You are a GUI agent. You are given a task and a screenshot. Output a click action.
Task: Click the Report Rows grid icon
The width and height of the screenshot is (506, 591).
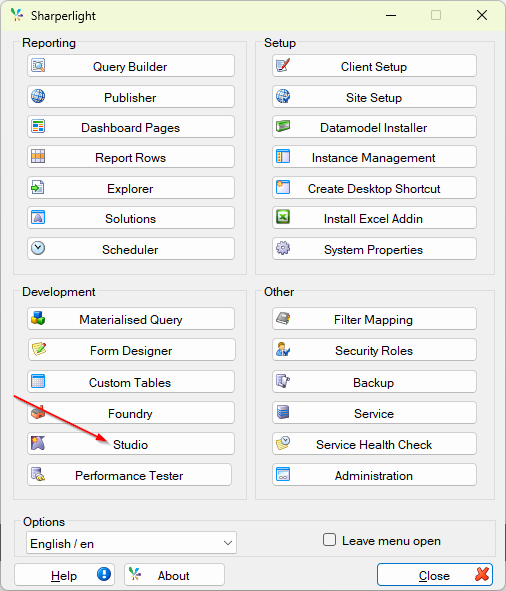38,156
